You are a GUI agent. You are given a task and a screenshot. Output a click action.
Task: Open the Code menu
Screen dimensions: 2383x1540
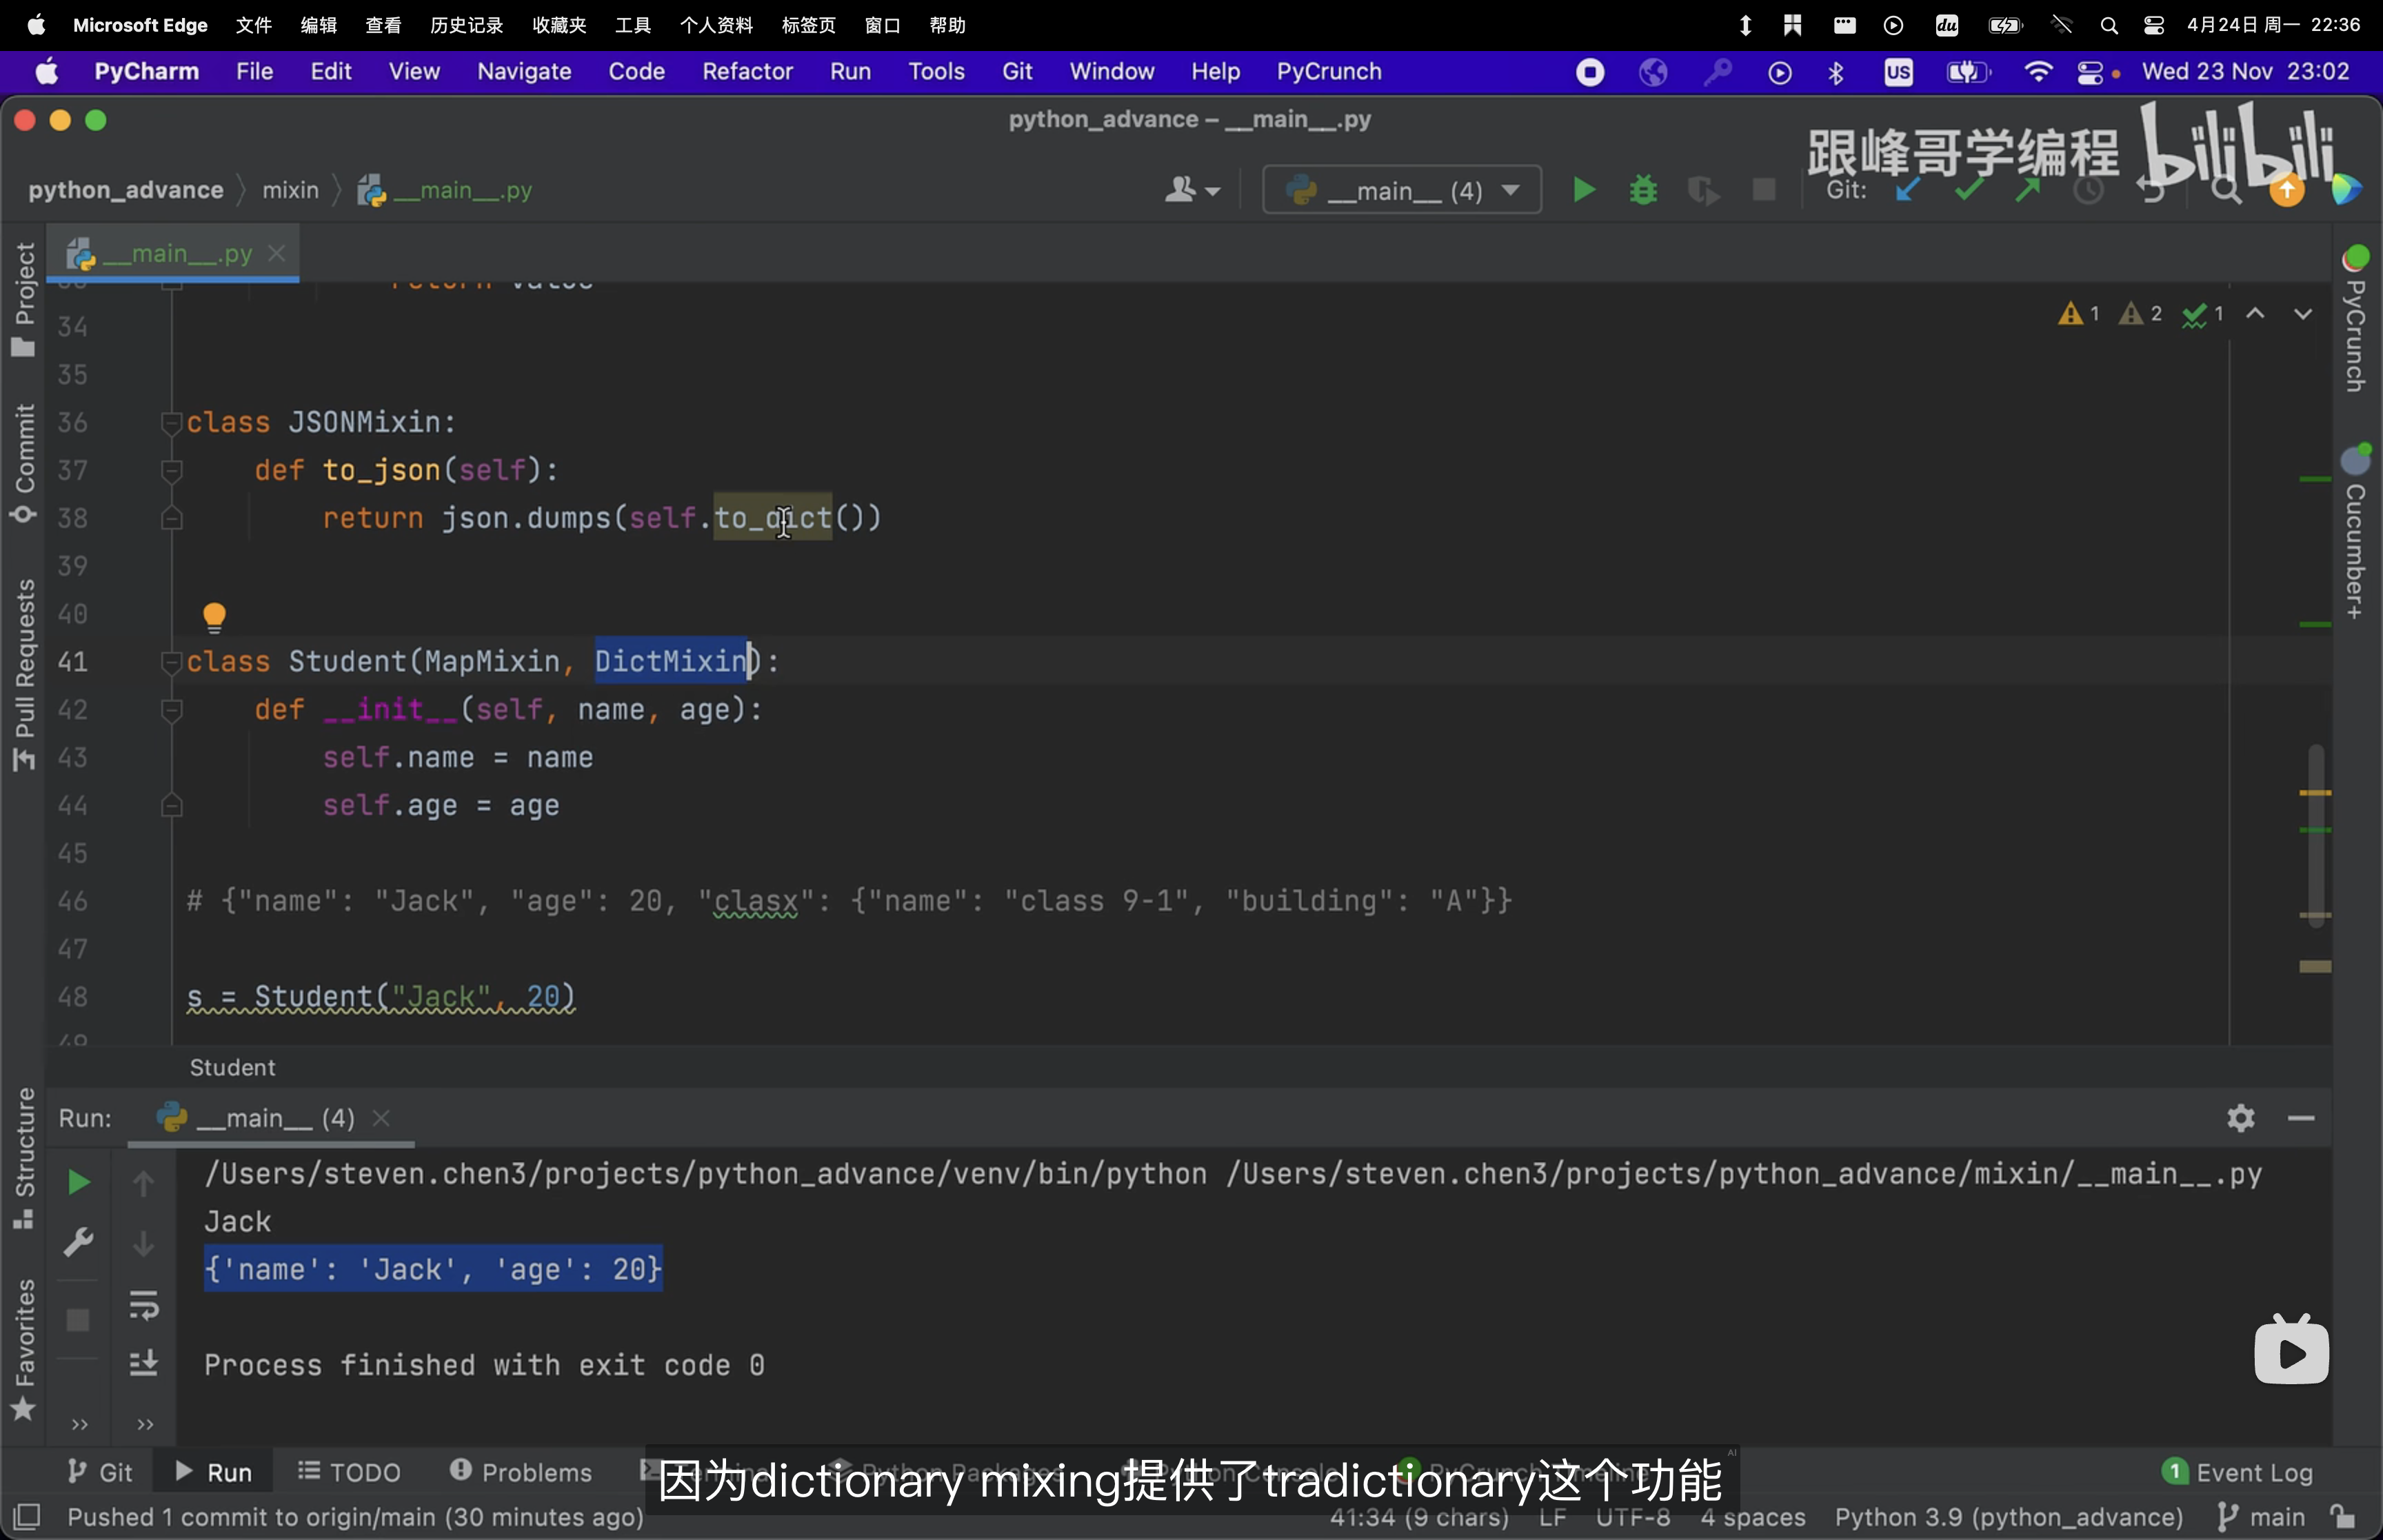(x=637, y=72)
